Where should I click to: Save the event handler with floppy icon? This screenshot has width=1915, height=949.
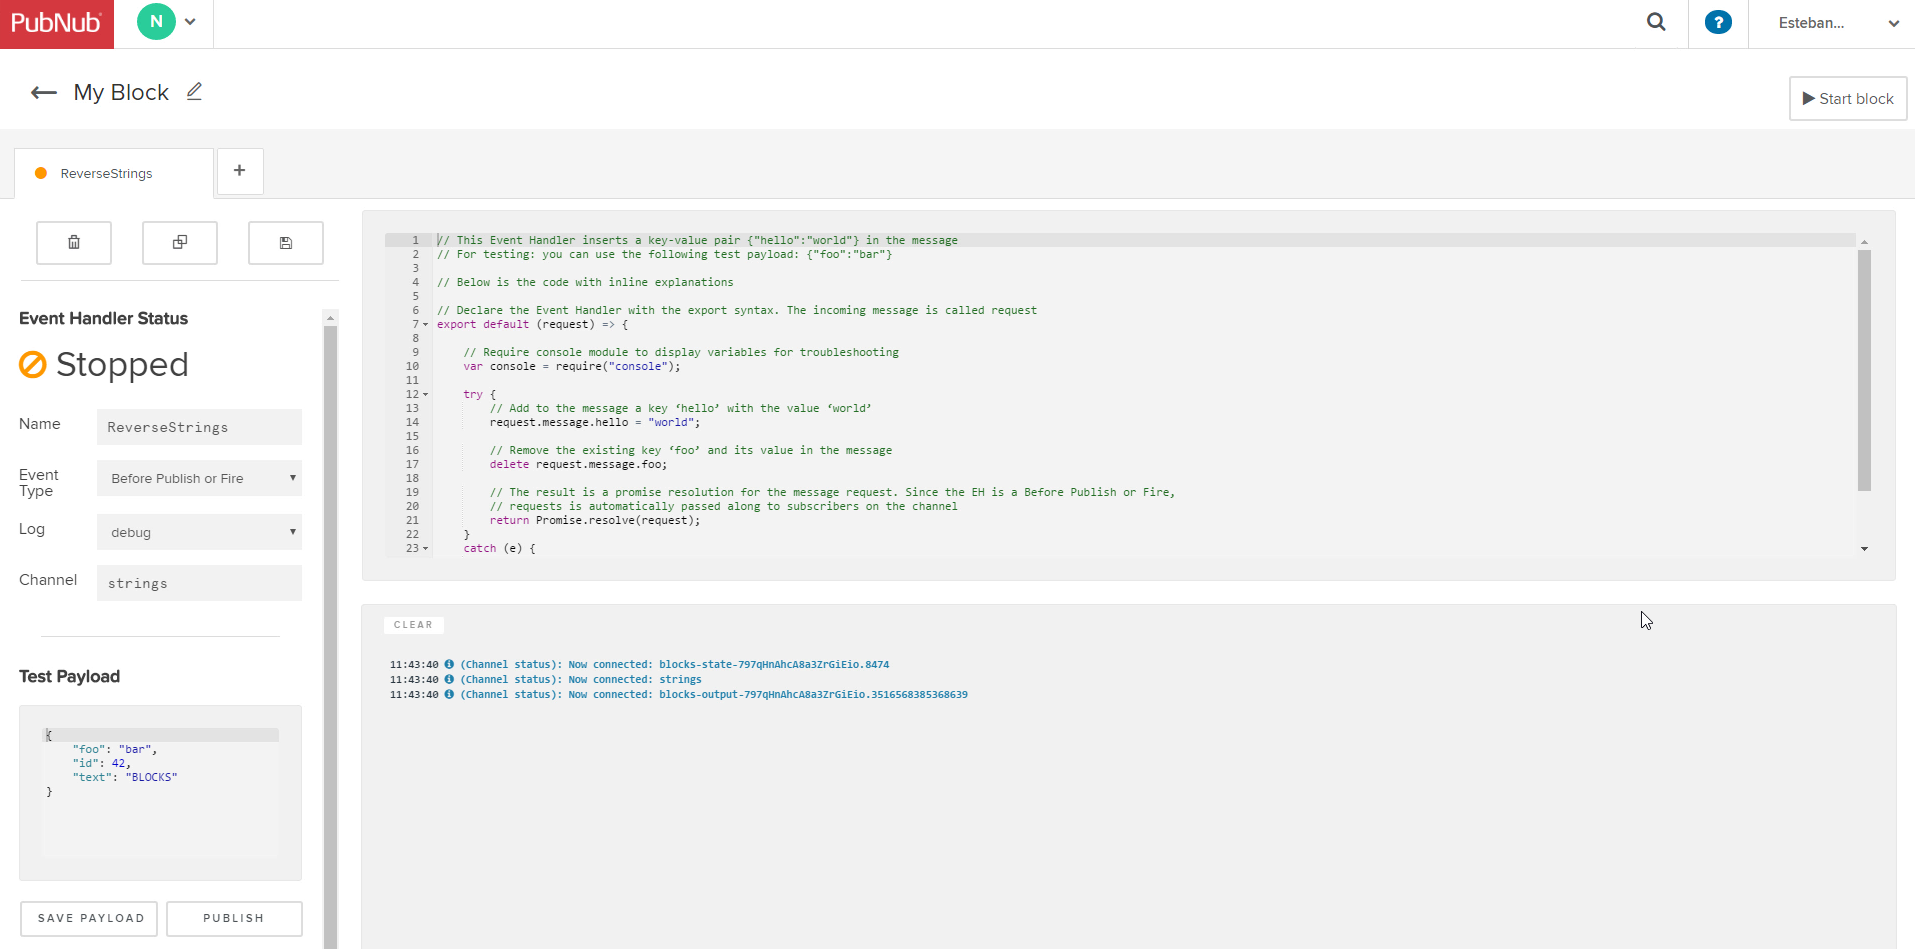[x=286, y=243]
